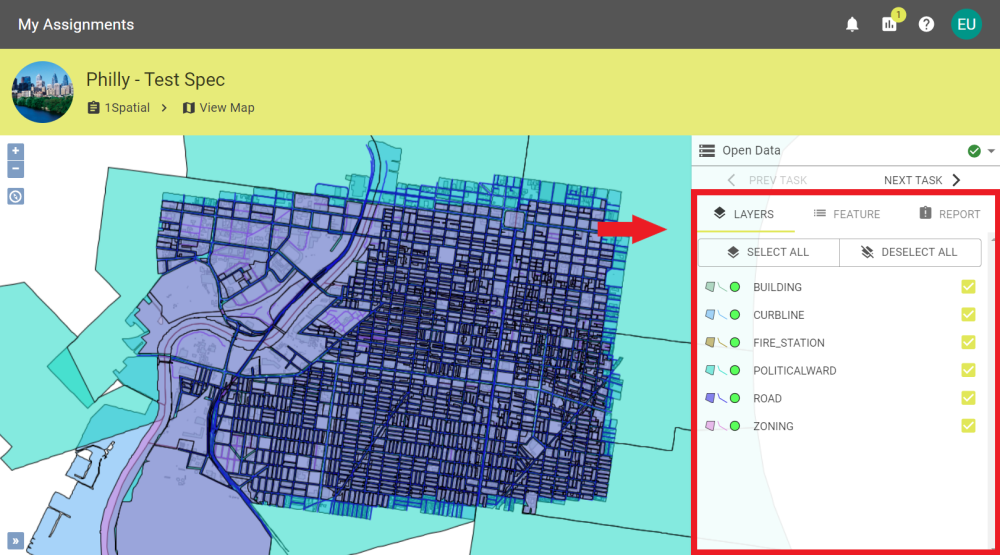This screenshot has width=1000, height=555.
Task: Click the green task status checkmark icon
Action: point(974,151)
